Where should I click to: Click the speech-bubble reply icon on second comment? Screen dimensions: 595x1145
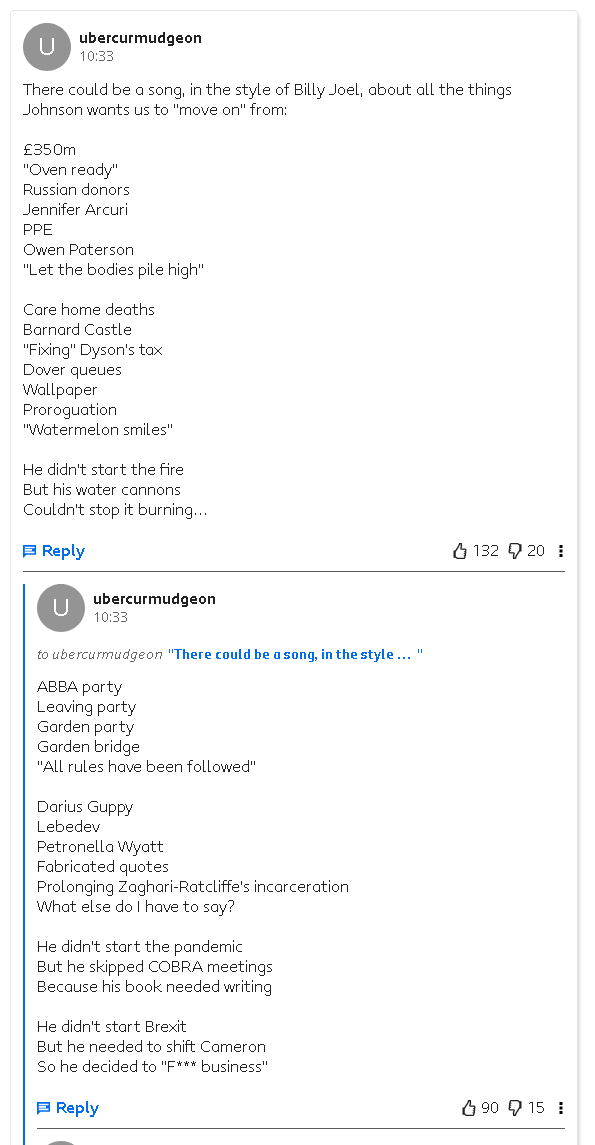pos(43,1107)
